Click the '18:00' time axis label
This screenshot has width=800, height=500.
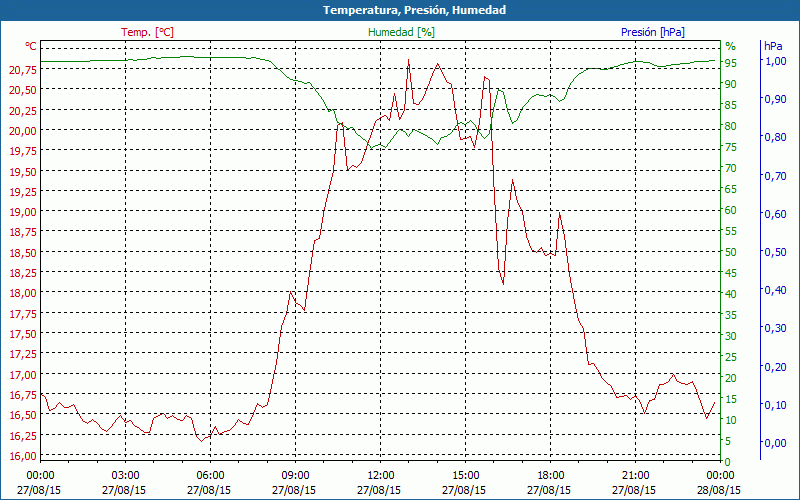click(550, 476)
